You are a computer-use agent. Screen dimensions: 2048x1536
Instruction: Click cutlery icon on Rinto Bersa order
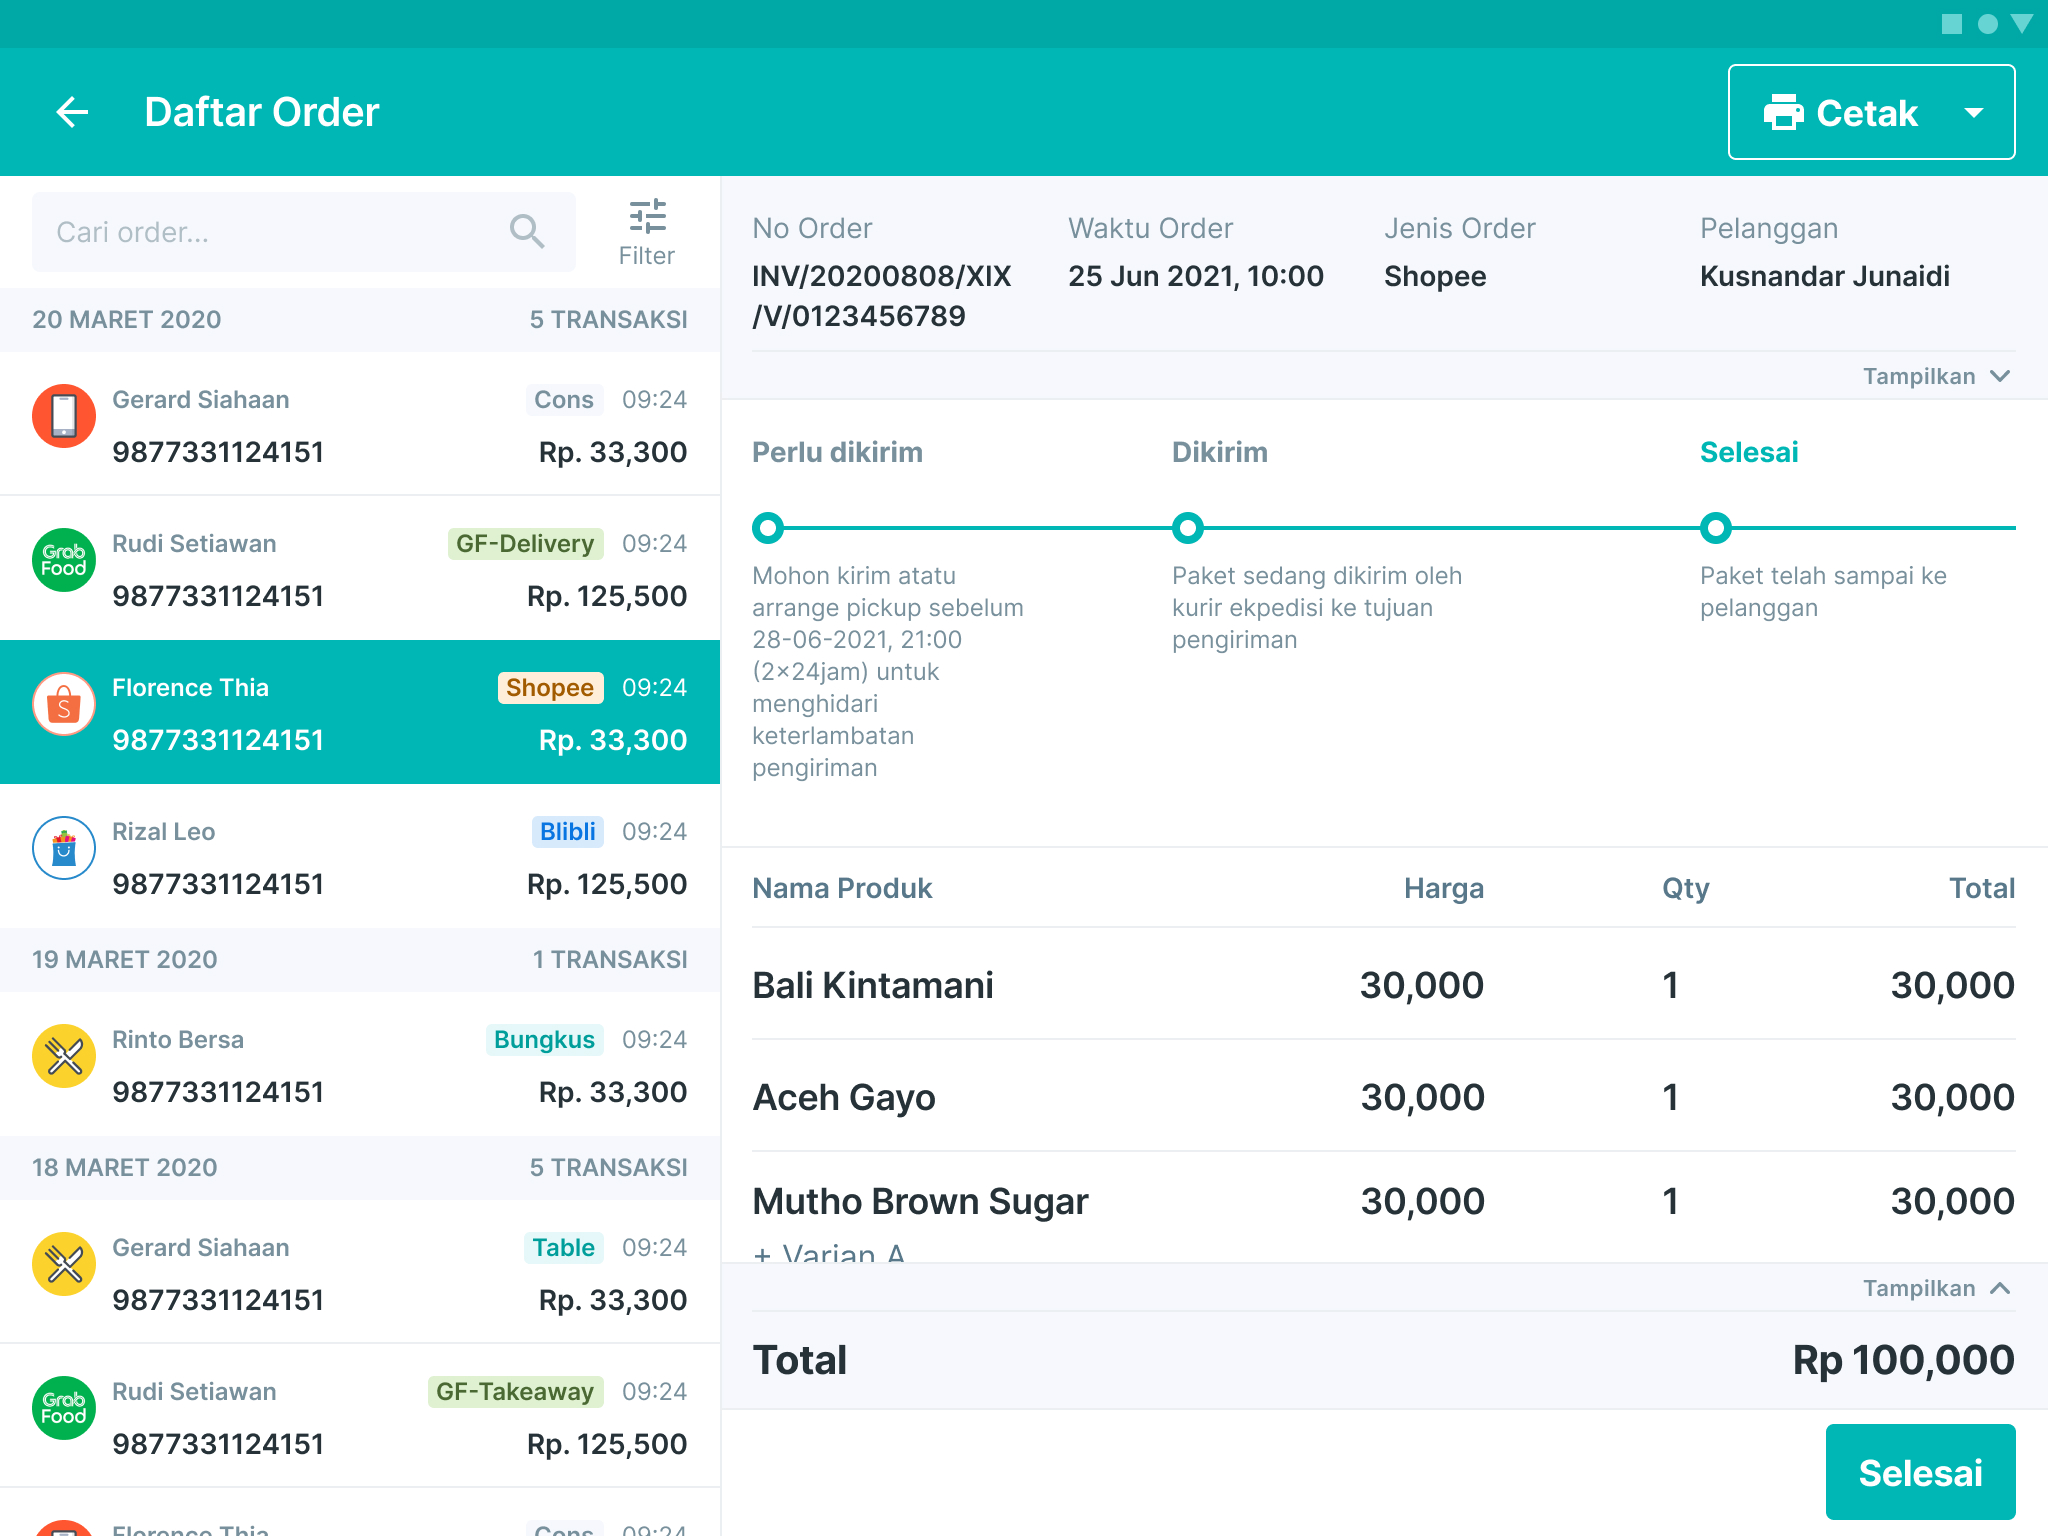[x=64, y=1056]
